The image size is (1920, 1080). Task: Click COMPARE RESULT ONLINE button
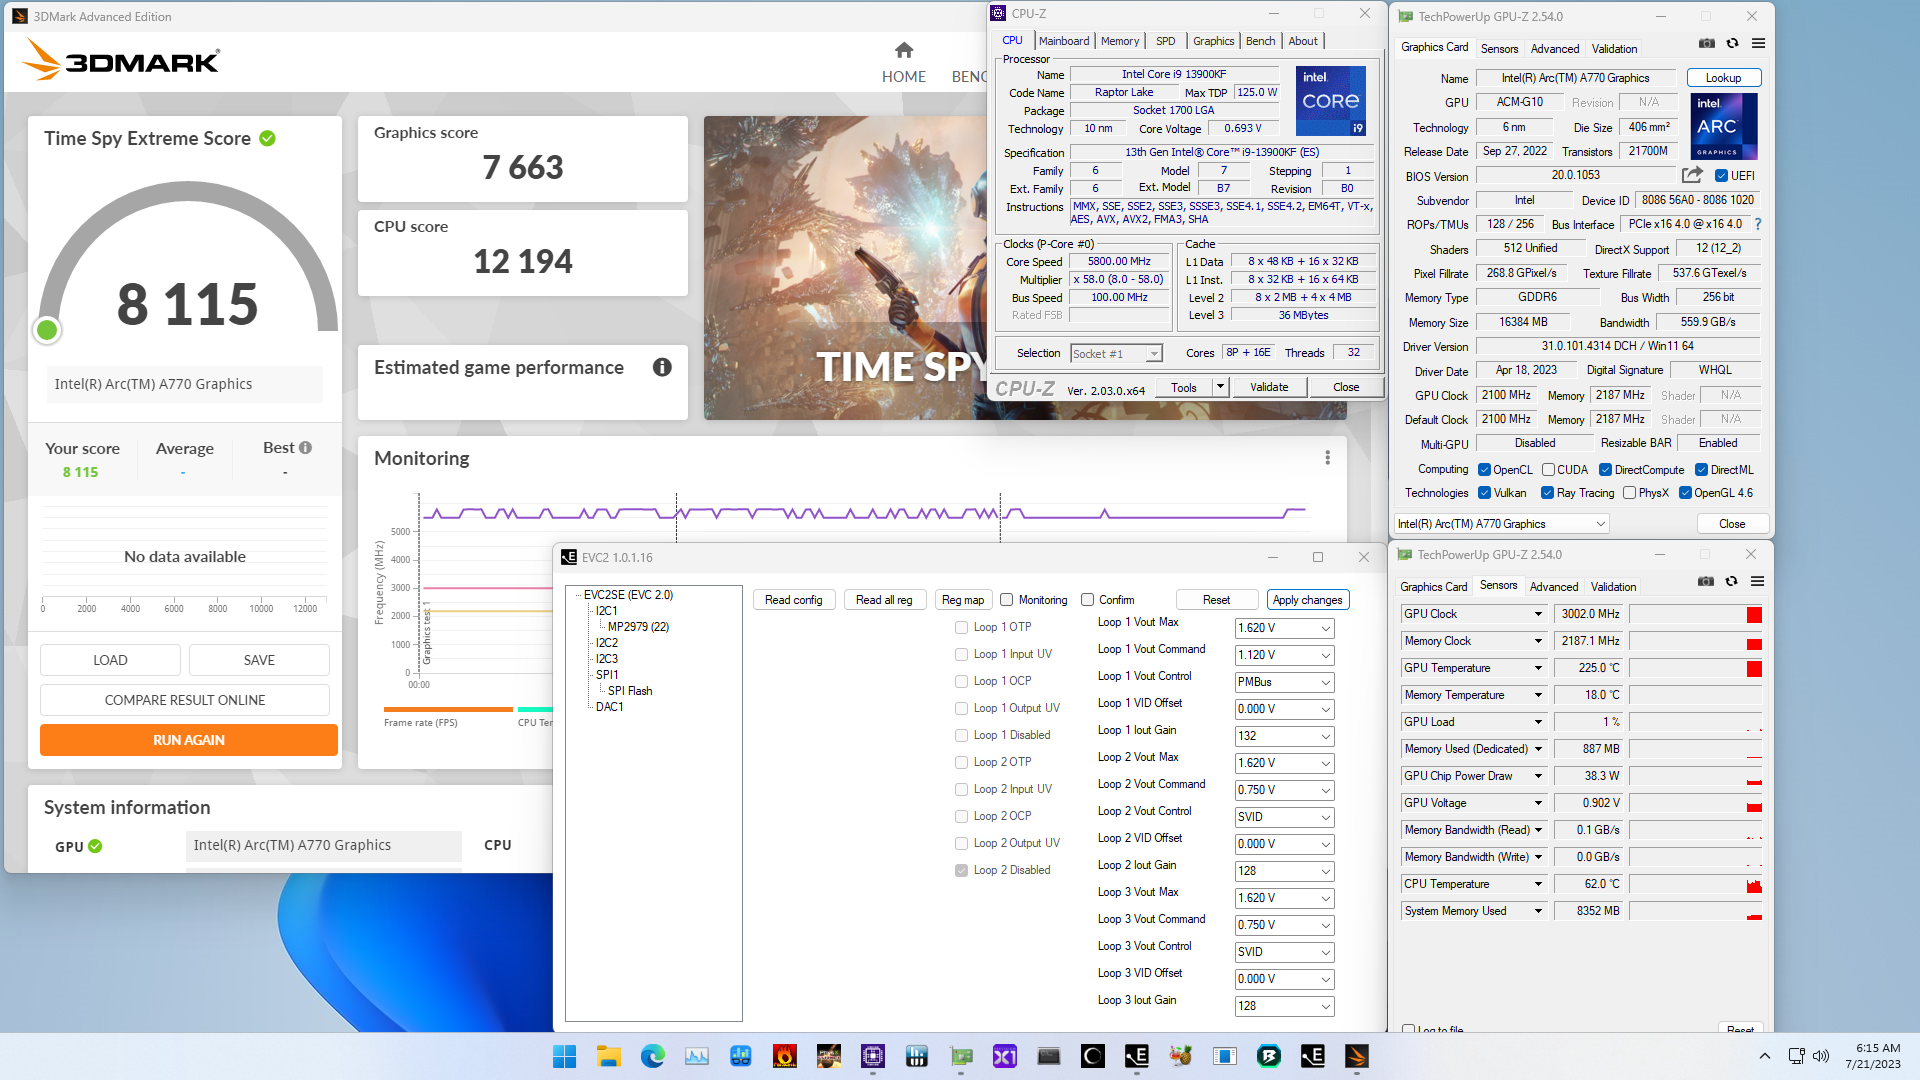coord(185,700)
